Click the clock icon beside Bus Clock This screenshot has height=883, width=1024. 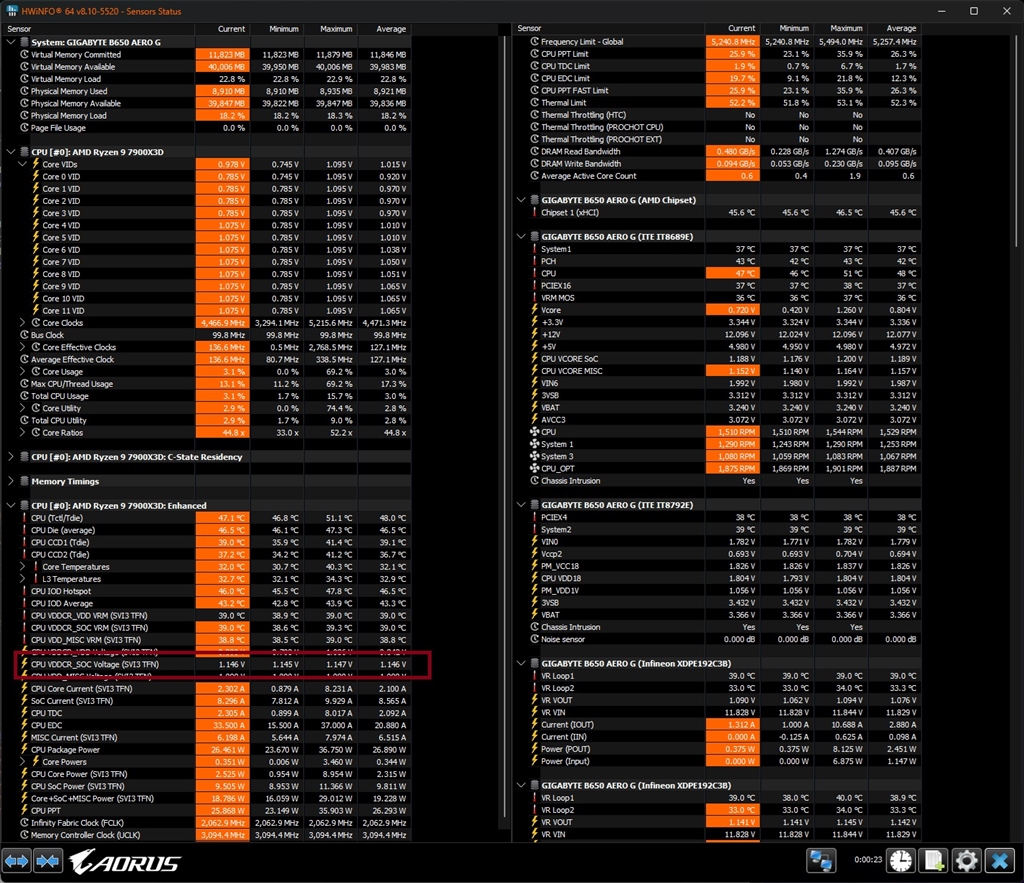tap(24, 335)
